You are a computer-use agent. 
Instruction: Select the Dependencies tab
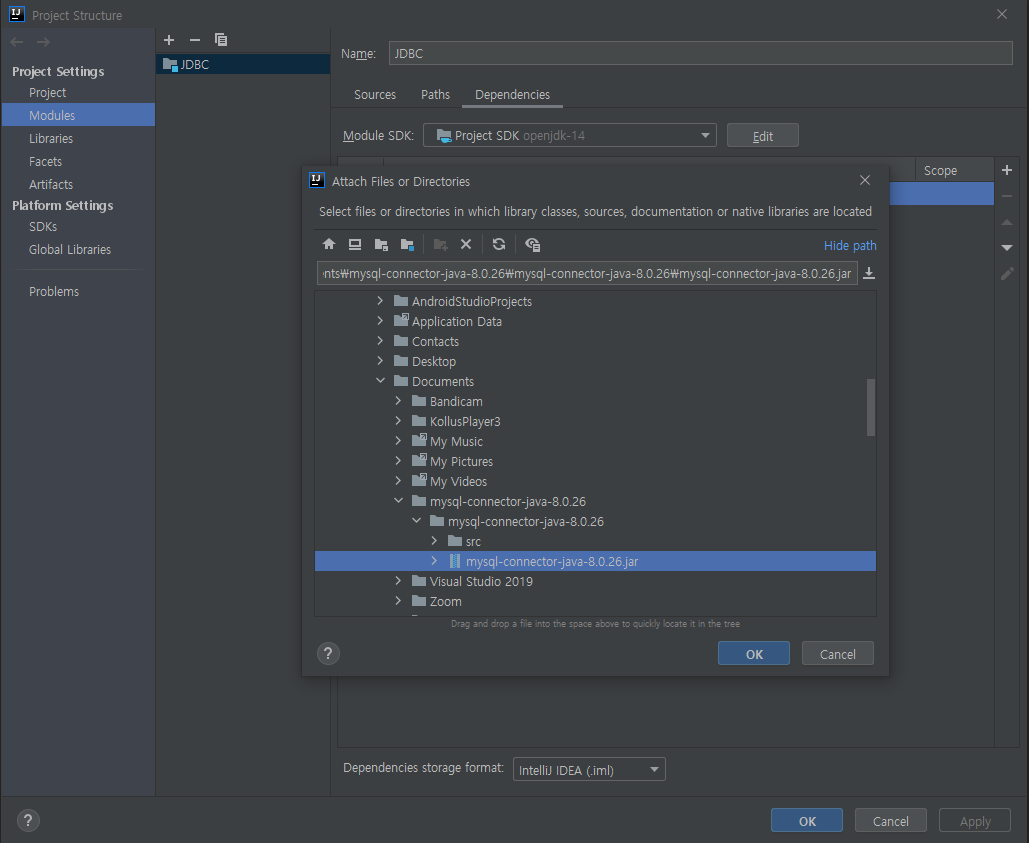(512, 94)
